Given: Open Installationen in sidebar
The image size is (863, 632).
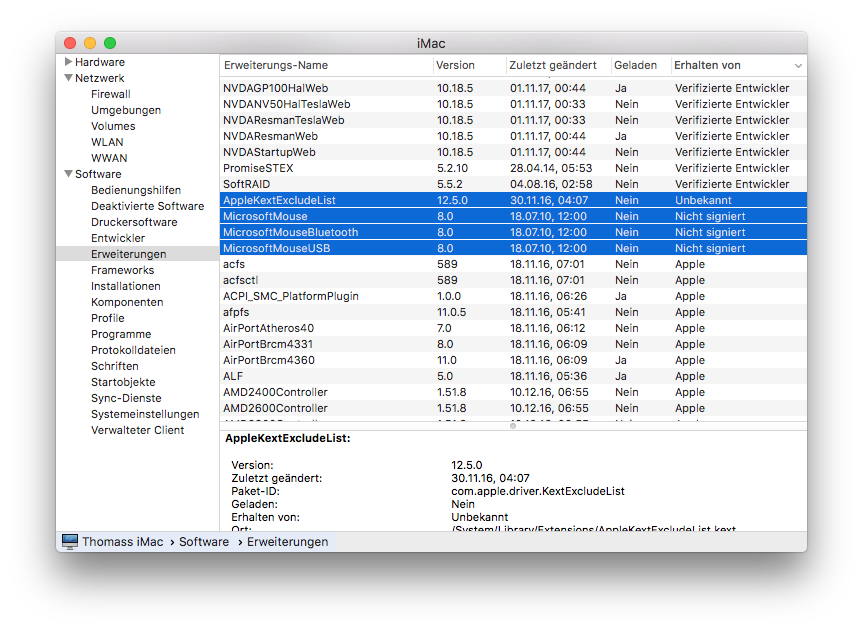Looking at the screenshot, I should click(125, 286).
